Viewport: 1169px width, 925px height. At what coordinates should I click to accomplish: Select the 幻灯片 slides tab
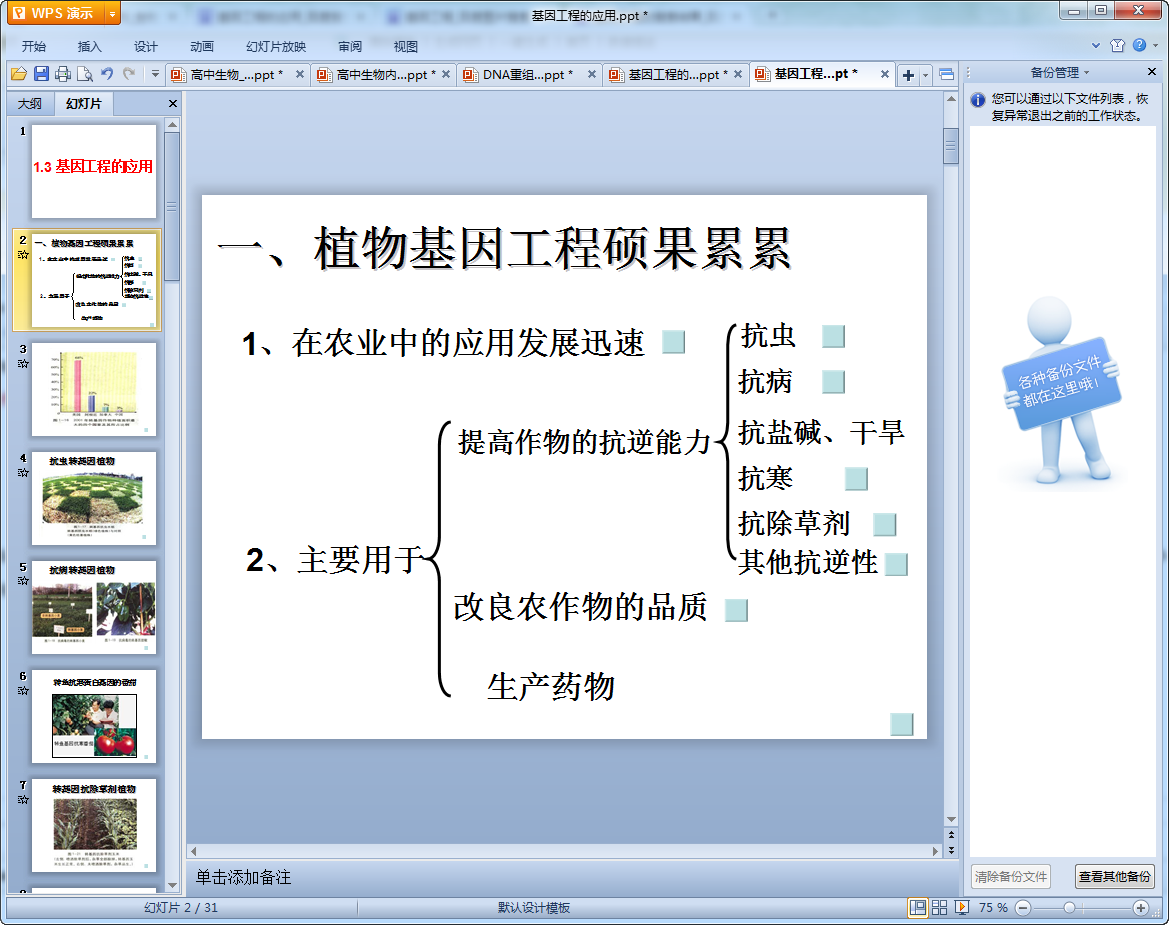[x=84, y=104]
